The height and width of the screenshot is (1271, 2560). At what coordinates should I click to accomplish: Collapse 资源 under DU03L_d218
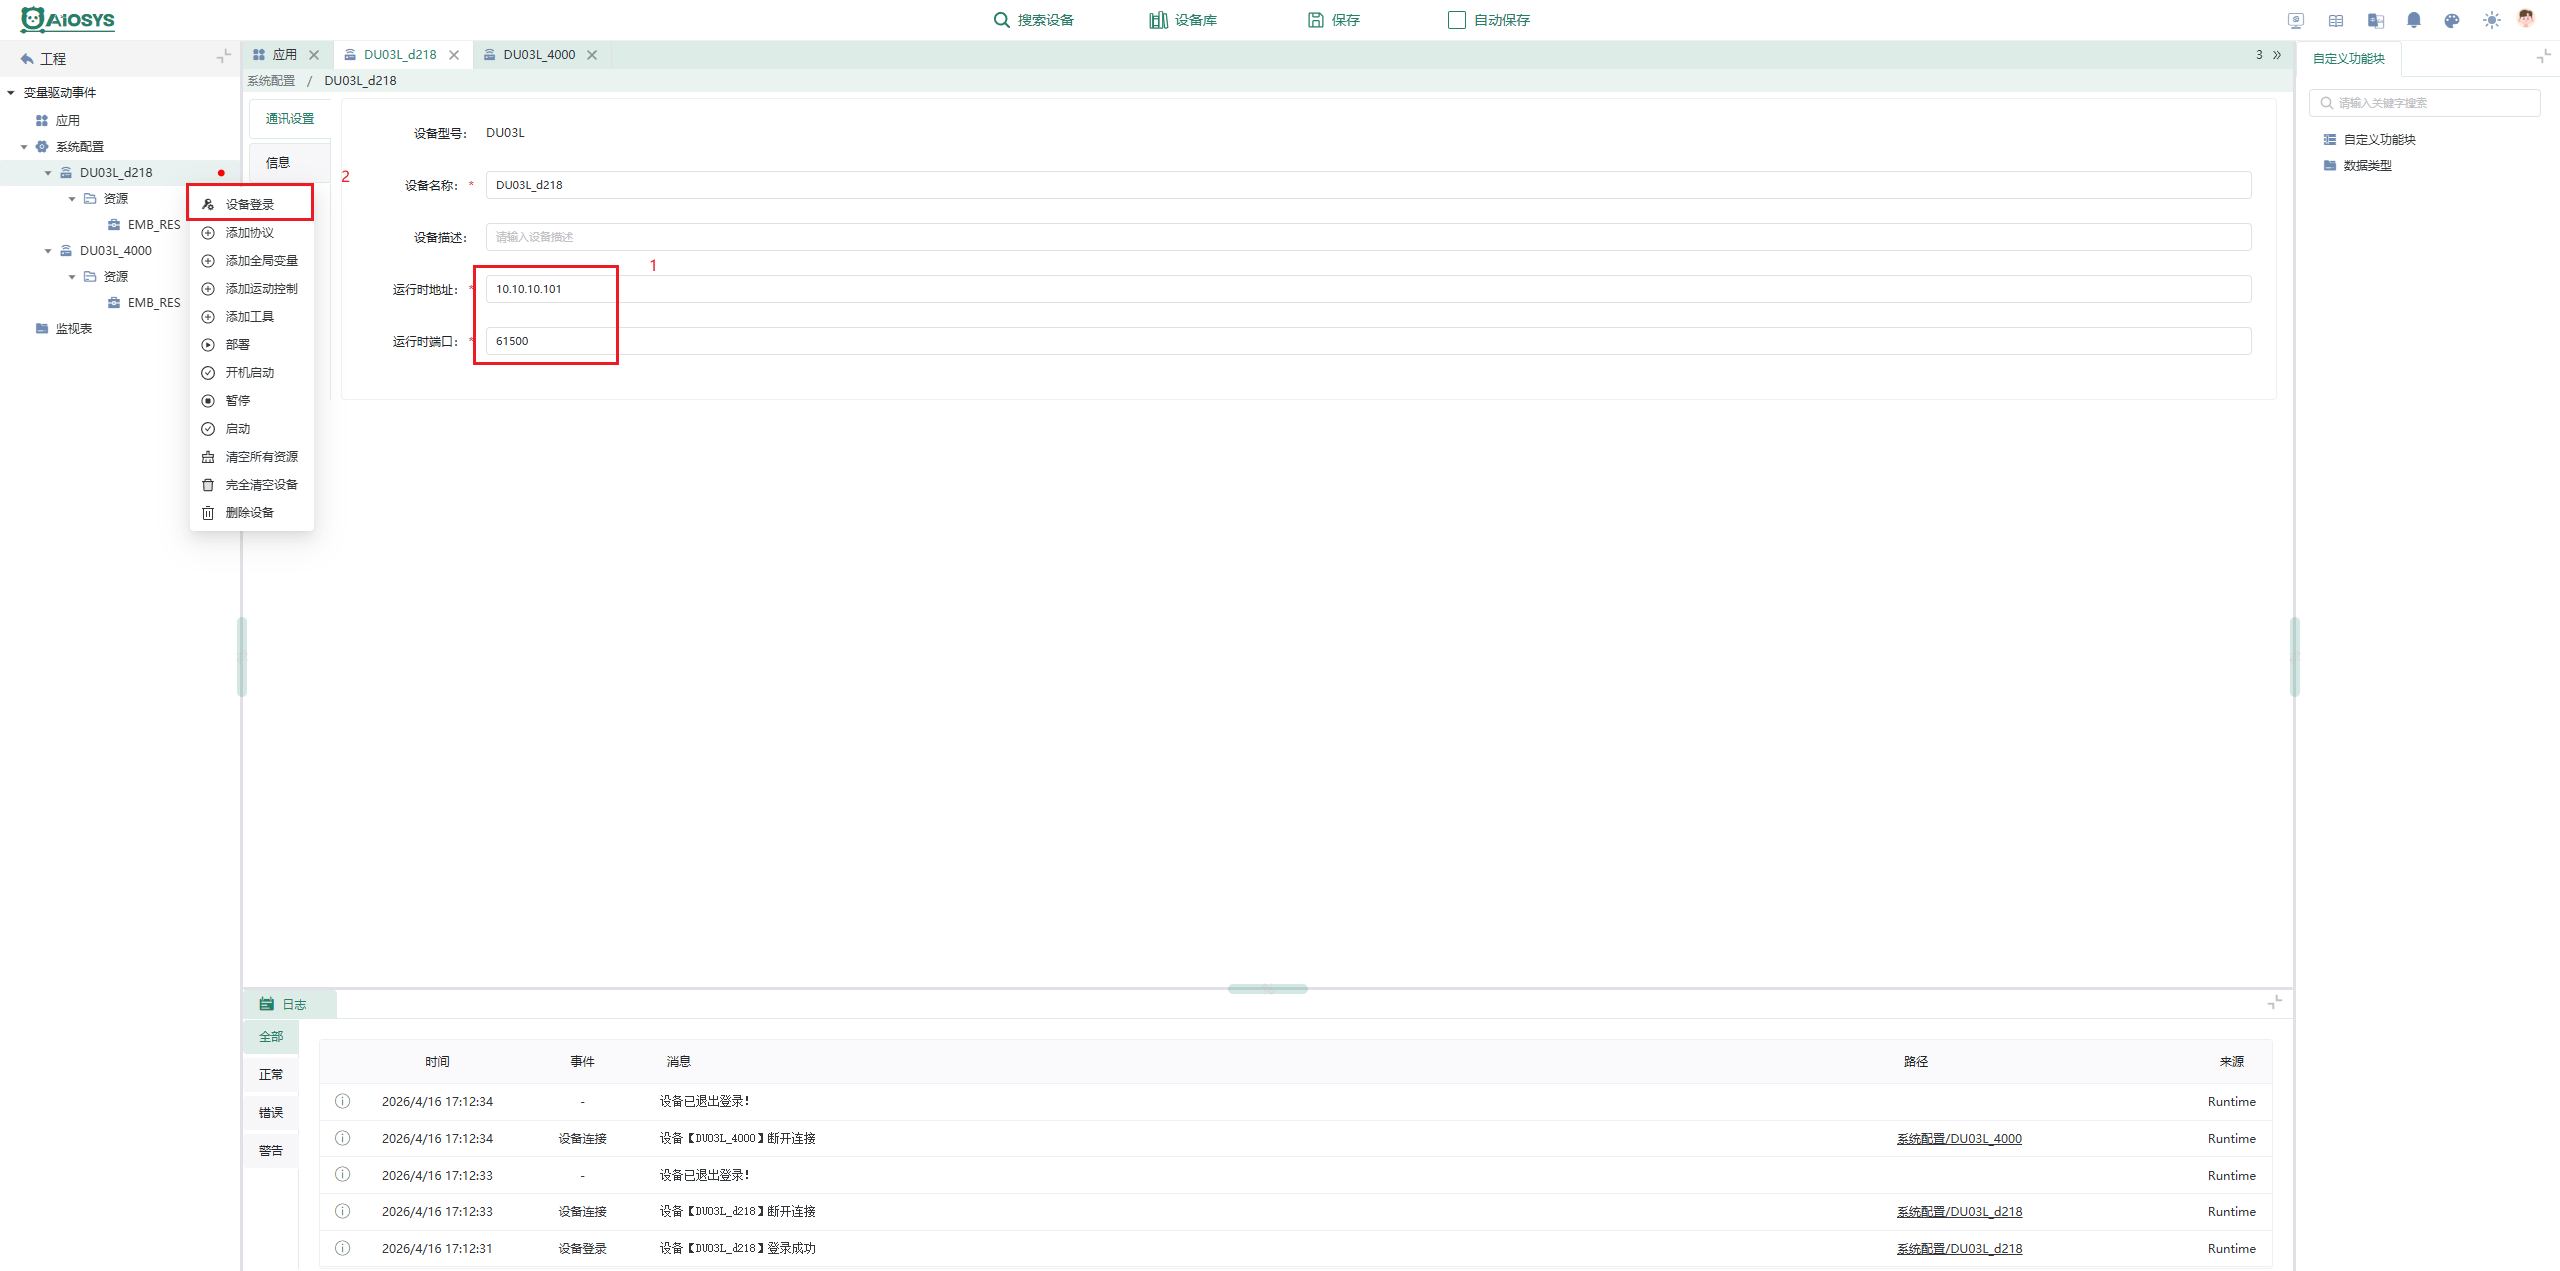[72, 199]
